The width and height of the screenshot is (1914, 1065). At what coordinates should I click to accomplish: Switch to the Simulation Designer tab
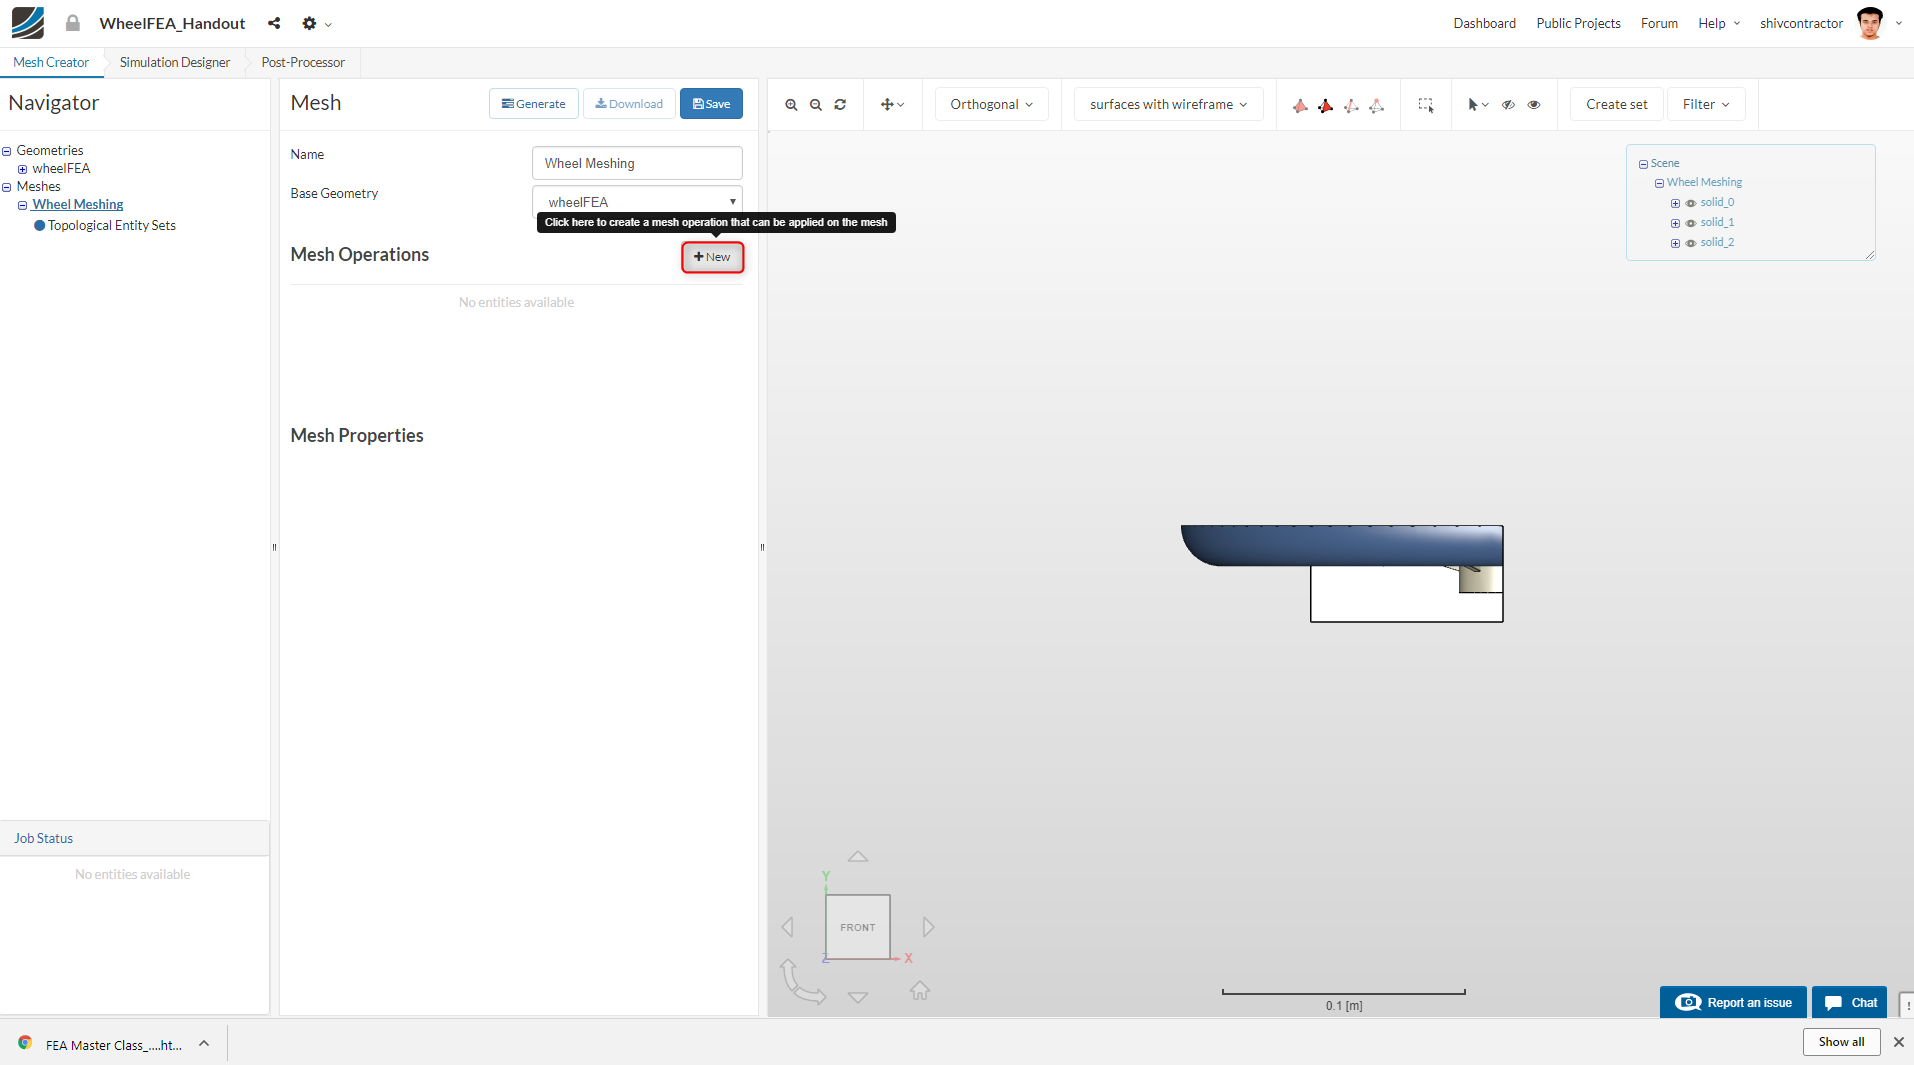(x=175, y=62)
